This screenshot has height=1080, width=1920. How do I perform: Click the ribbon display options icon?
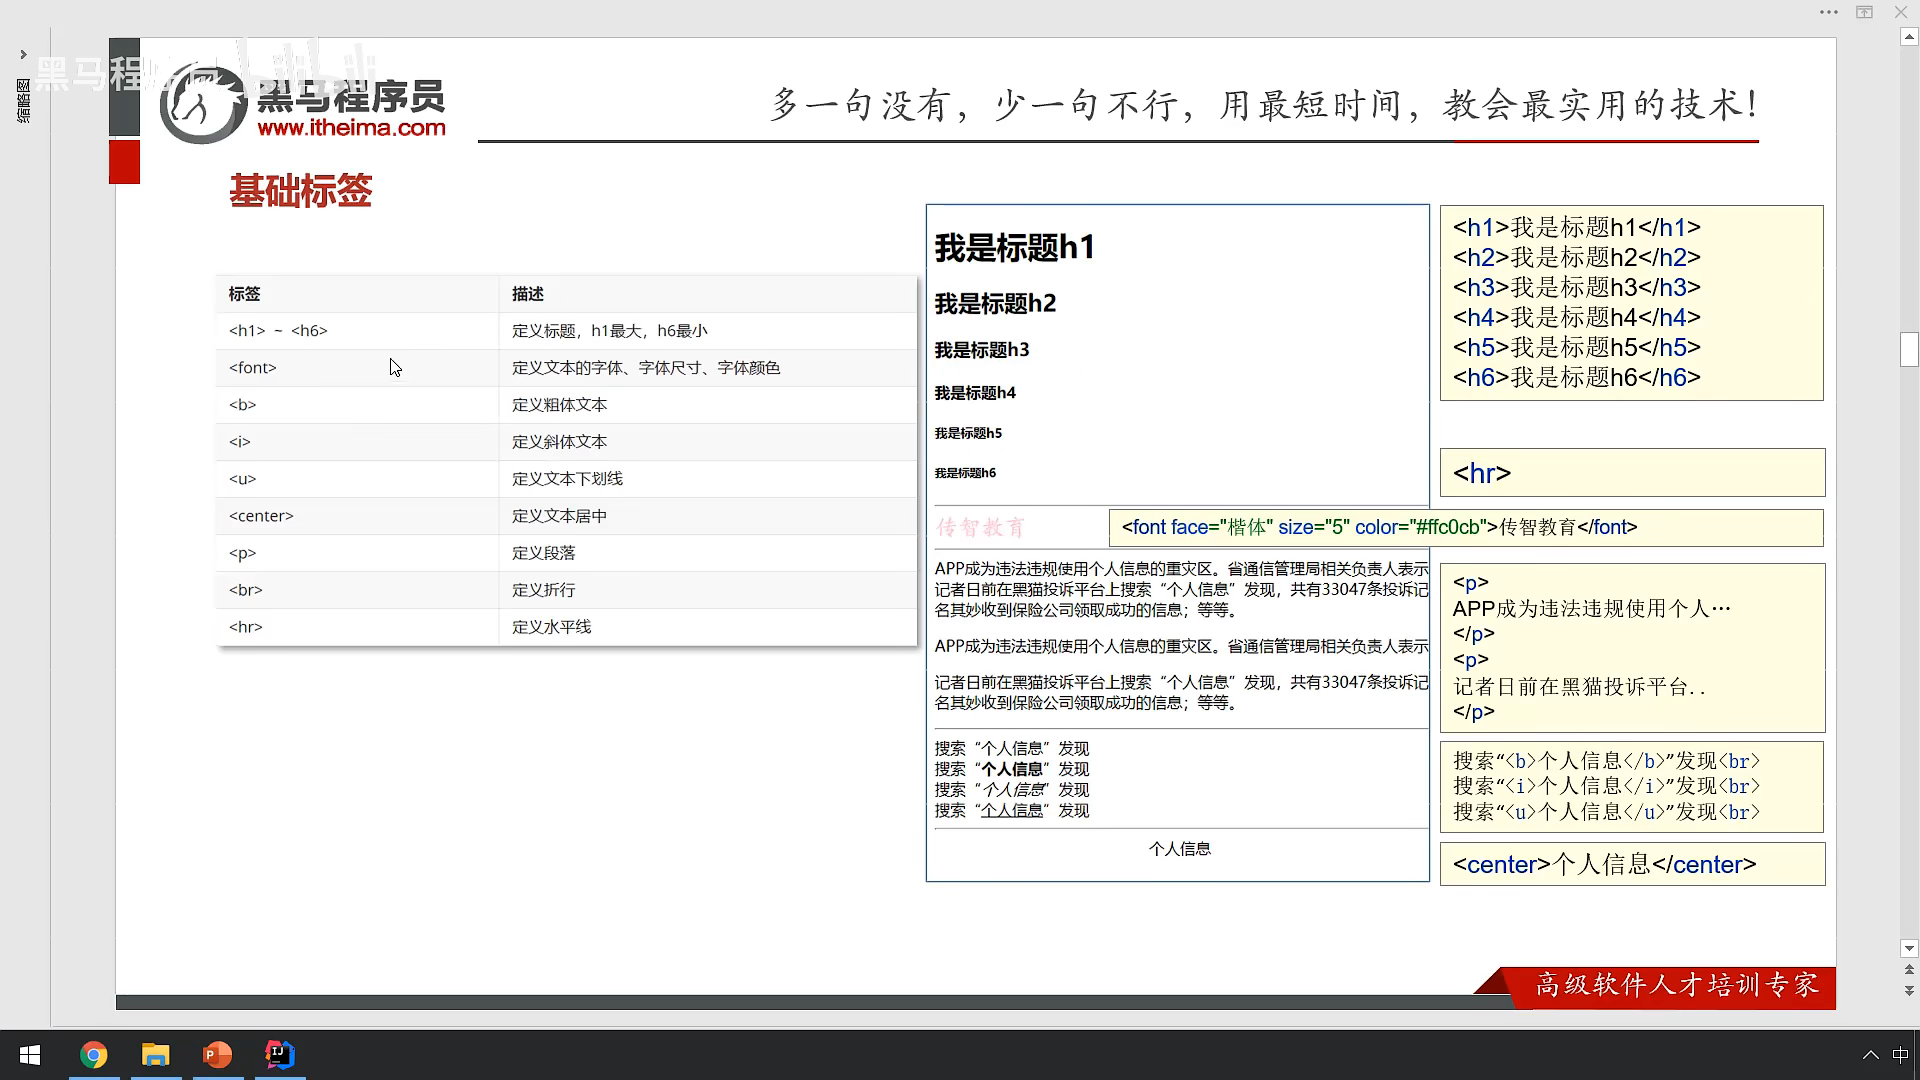1864,12
